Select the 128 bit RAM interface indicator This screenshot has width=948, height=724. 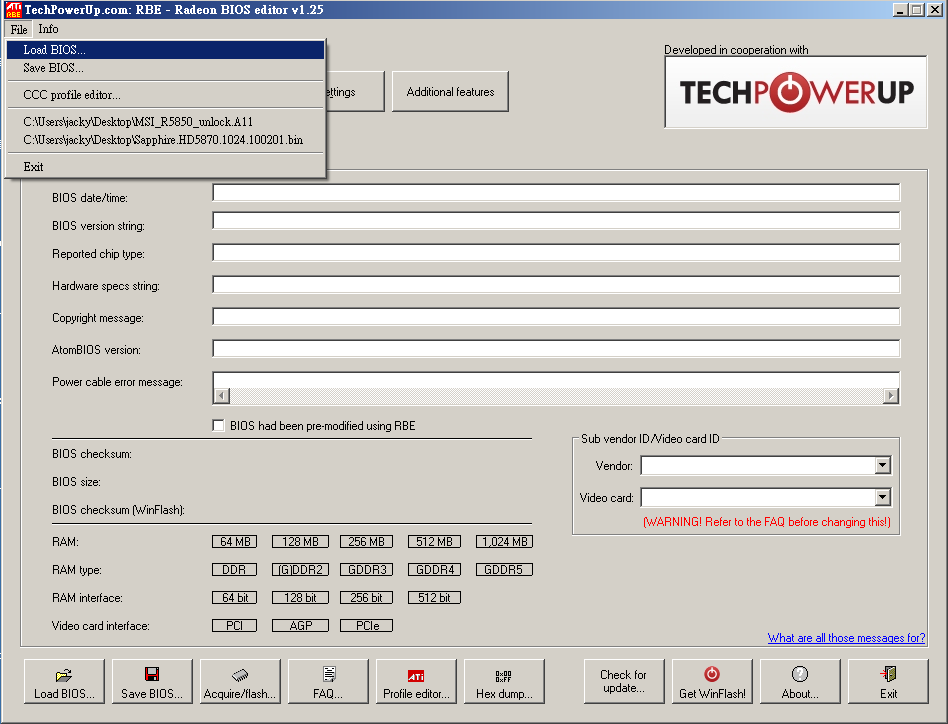(x=300, y=598)
